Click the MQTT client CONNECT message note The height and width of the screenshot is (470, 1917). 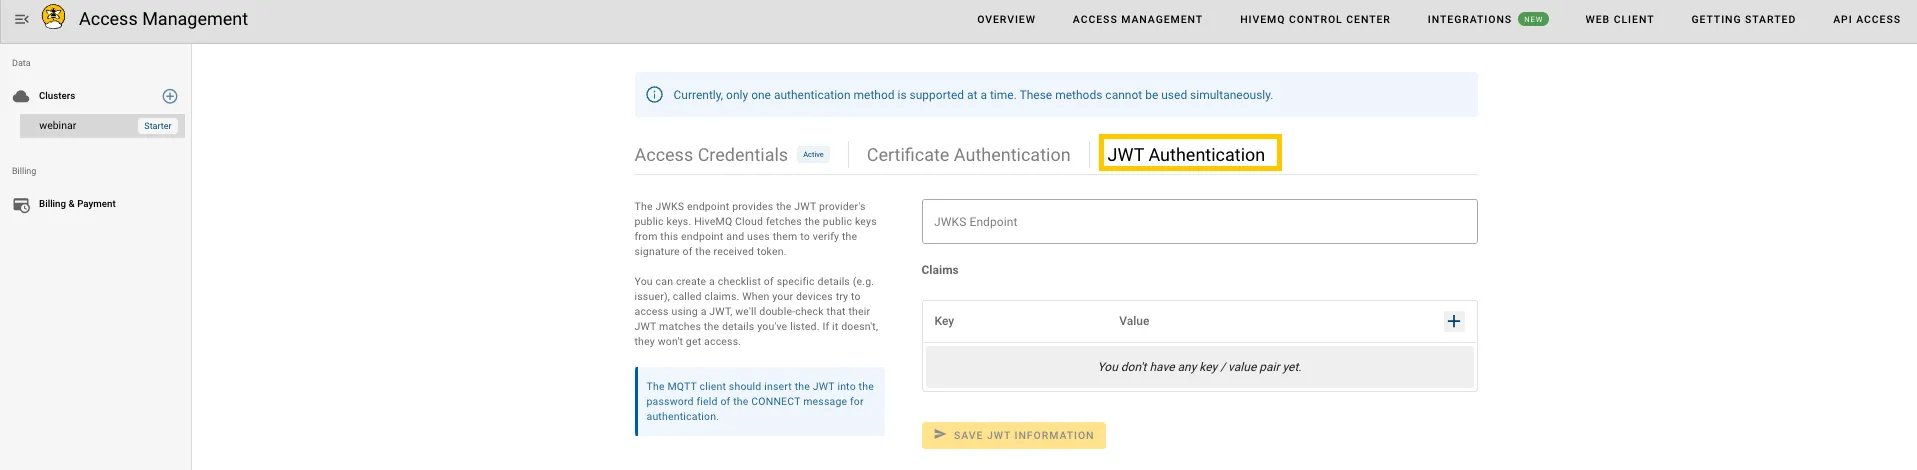760,401
